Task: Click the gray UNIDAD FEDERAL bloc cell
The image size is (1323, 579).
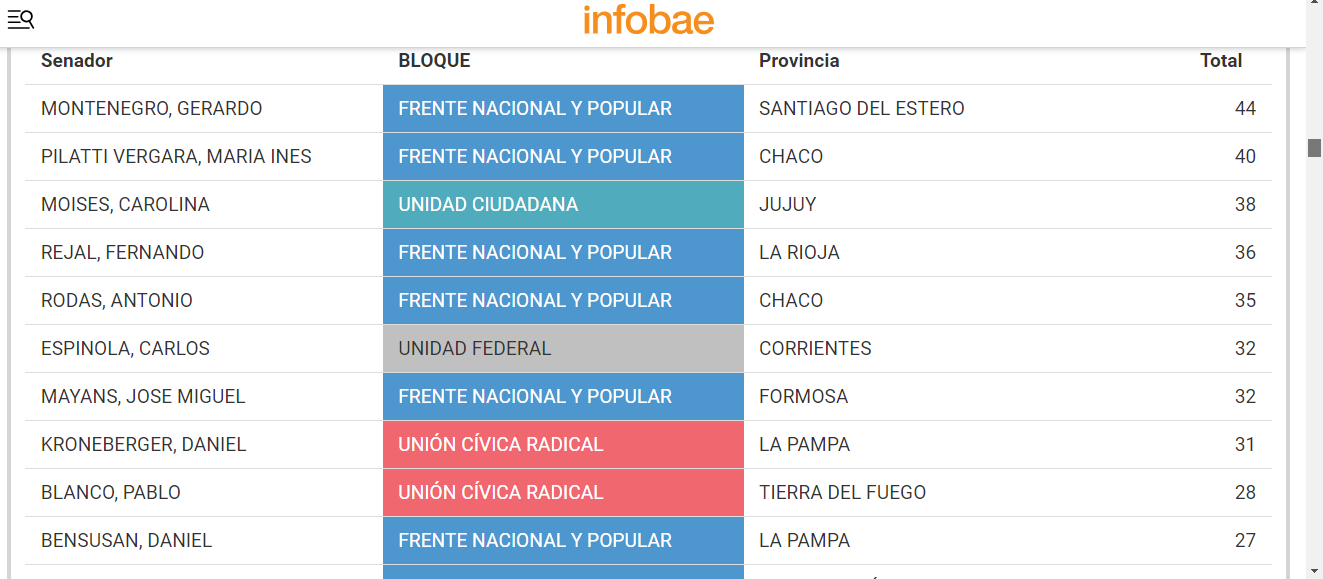Action: coord(563,349)
